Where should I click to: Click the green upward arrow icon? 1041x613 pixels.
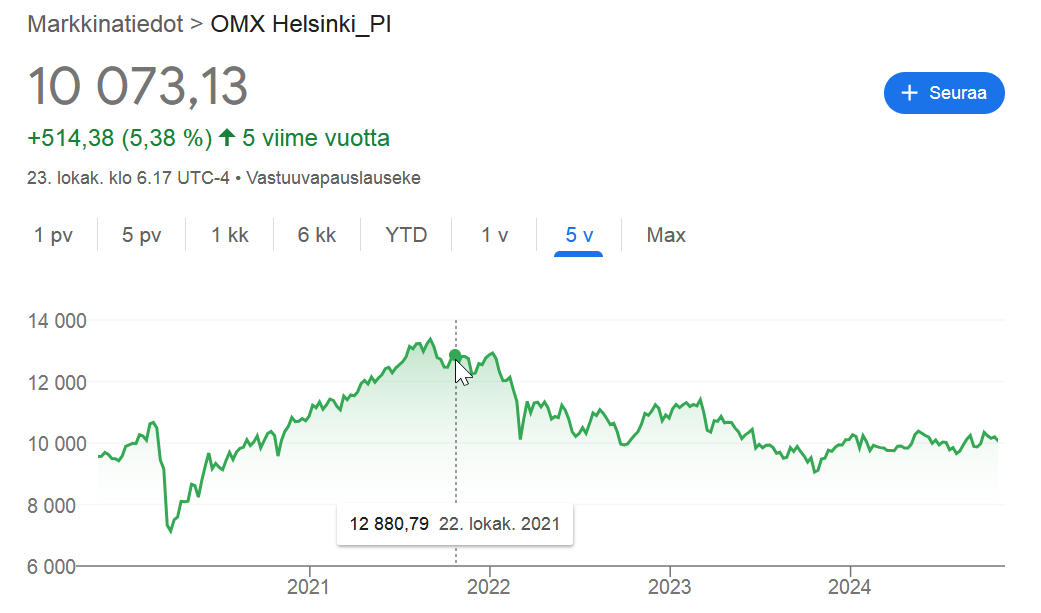227,137
